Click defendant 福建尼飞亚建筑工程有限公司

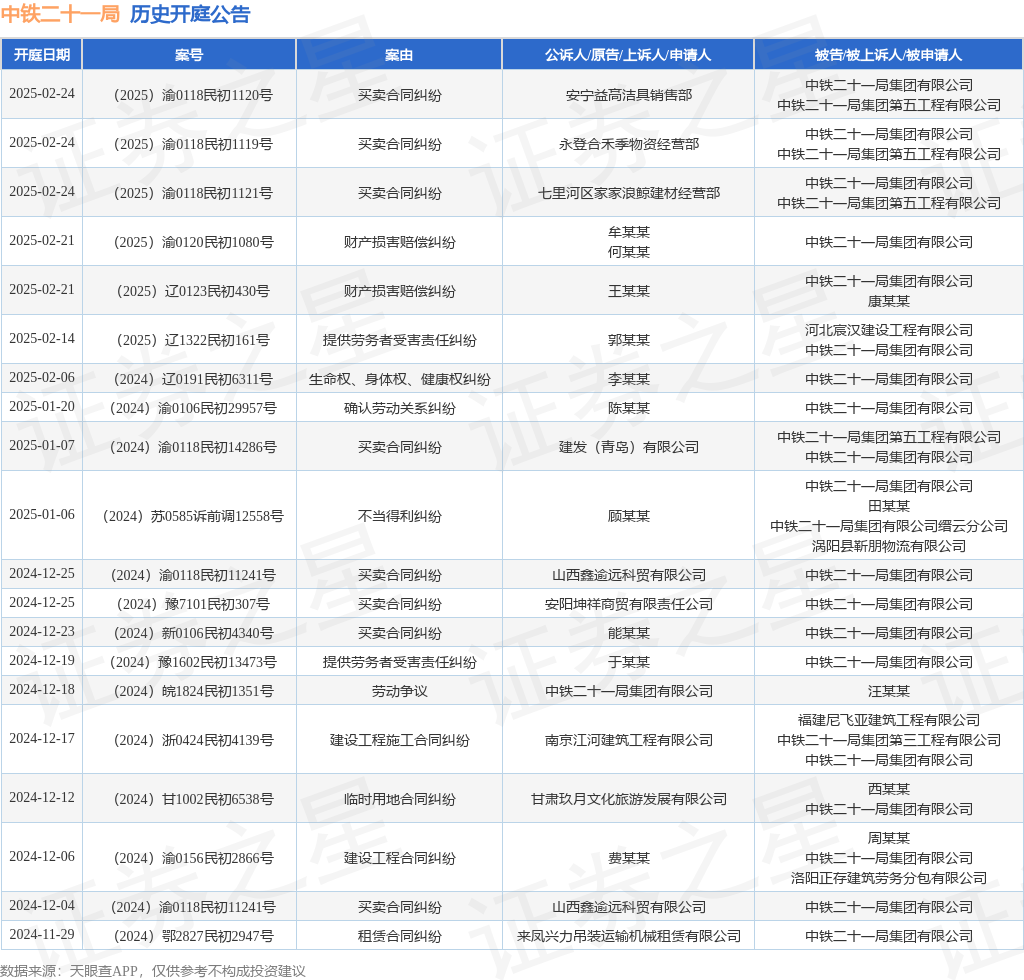(889, 719)
